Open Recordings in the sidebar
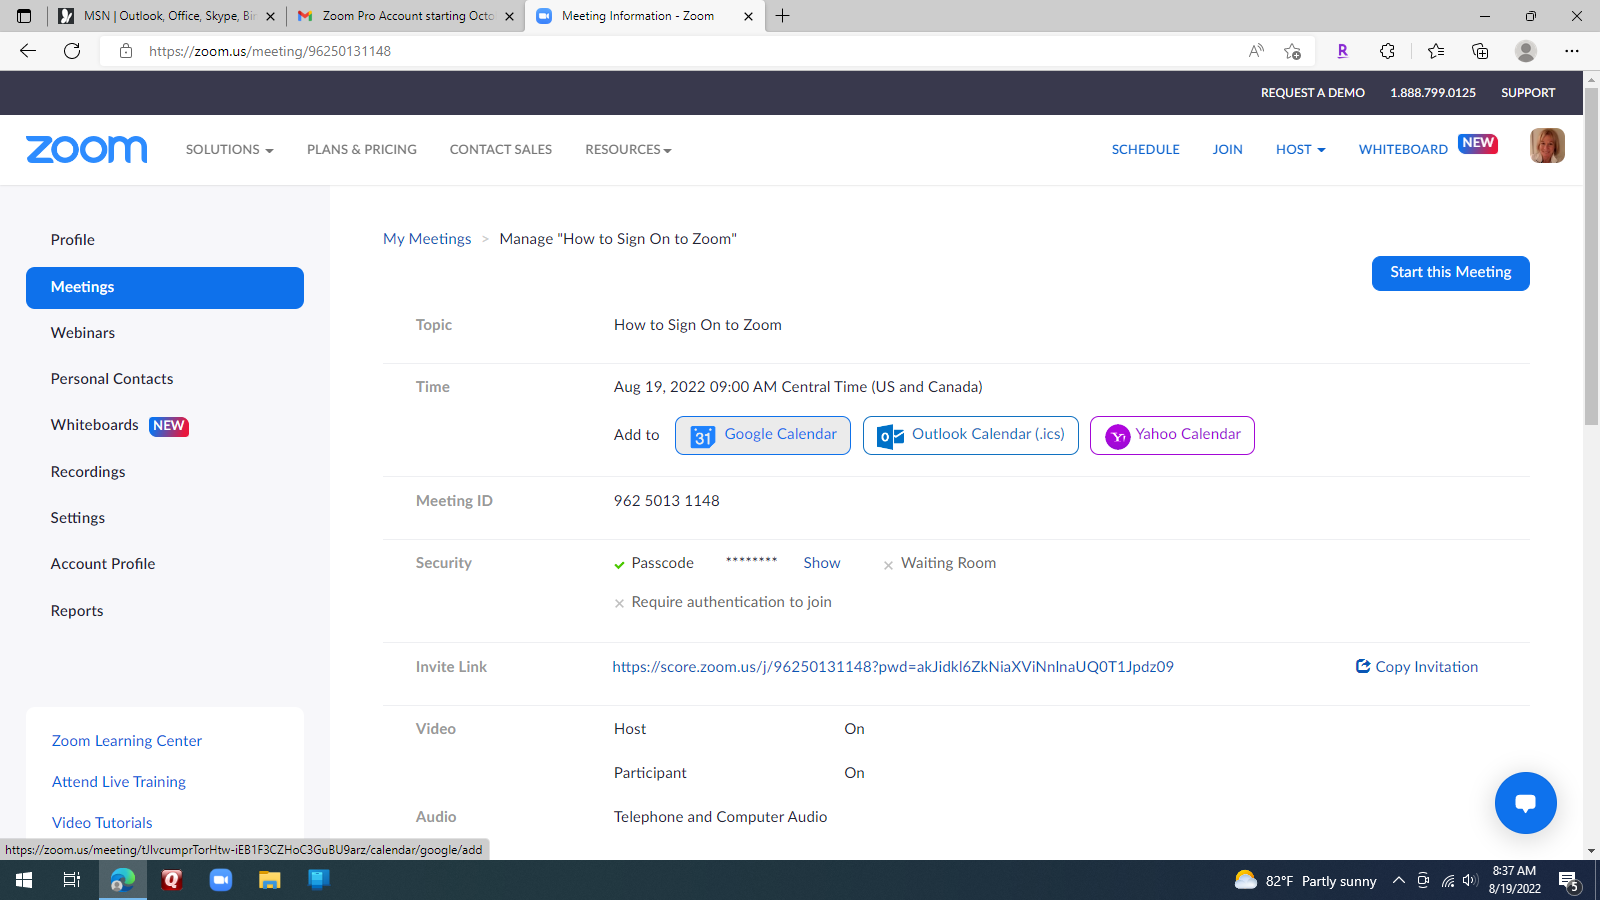Screen dimensions: 1600x900 [88, 472]
